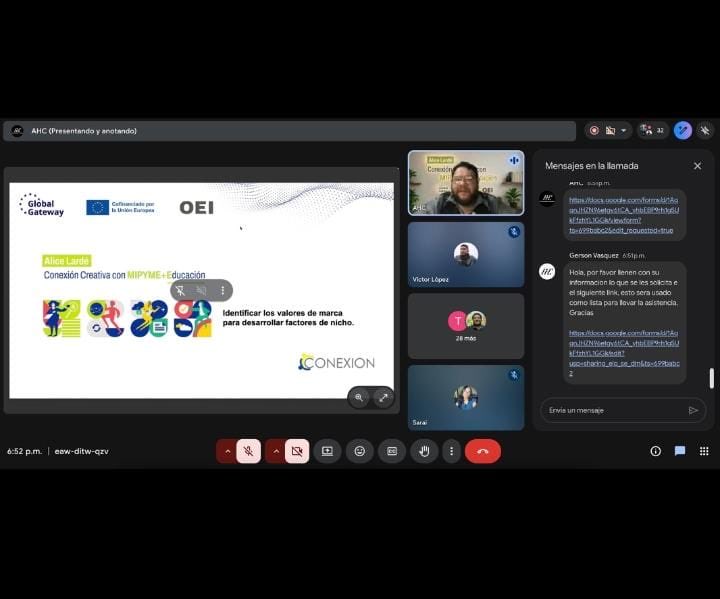Open the participants list showing 32 people
Image resolution: width=720 pixels, height=599 pixels.
tap(652, 131)
